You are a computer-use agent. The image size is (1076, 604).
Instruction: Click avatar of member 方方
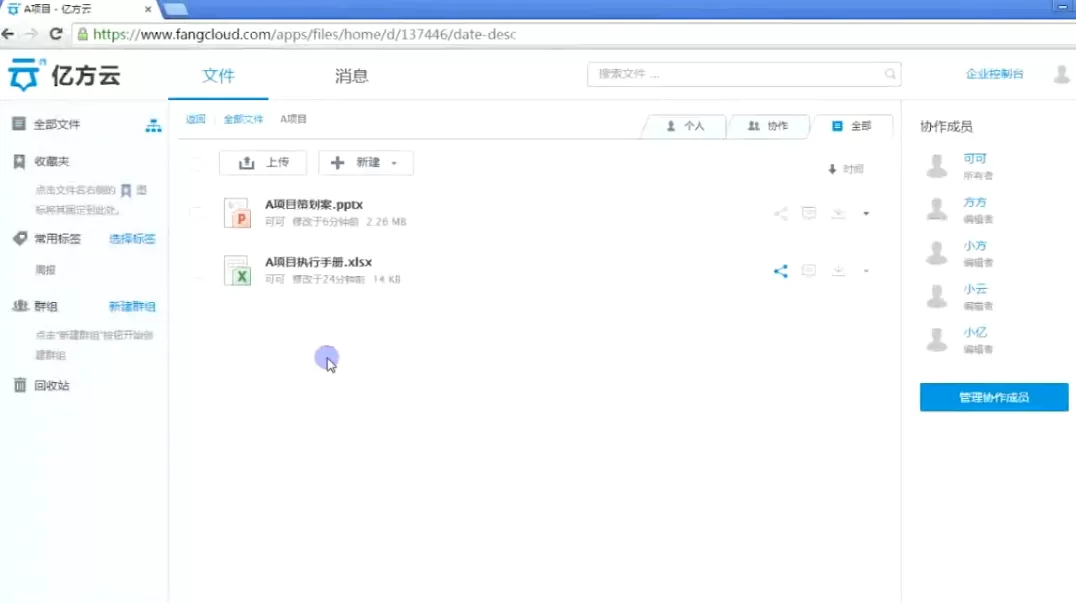937,209
